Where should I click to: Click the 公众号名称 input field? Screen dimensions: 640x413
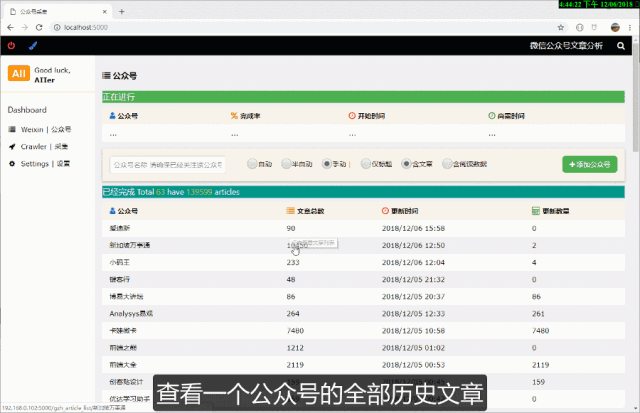[167, 164]
